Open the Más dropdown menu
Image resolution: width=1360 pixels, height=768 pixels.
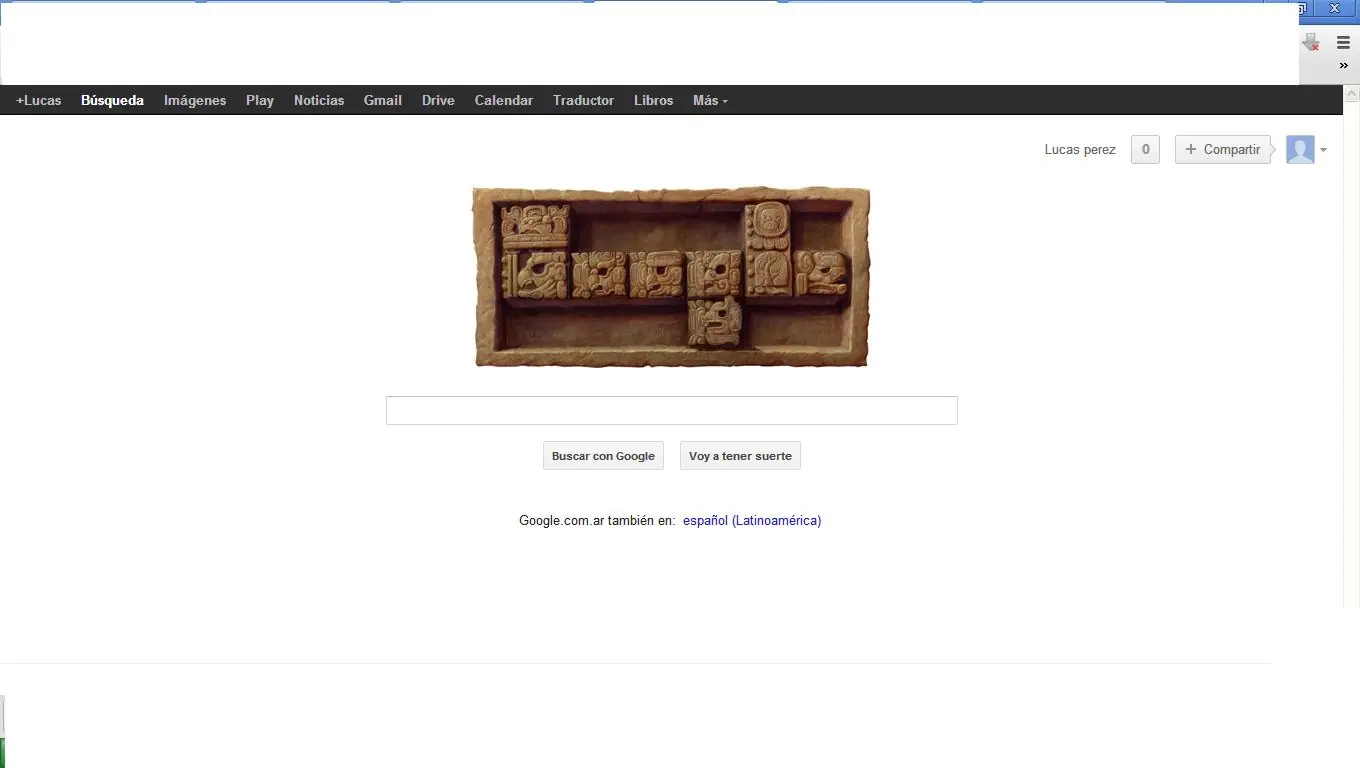(710, 100)
